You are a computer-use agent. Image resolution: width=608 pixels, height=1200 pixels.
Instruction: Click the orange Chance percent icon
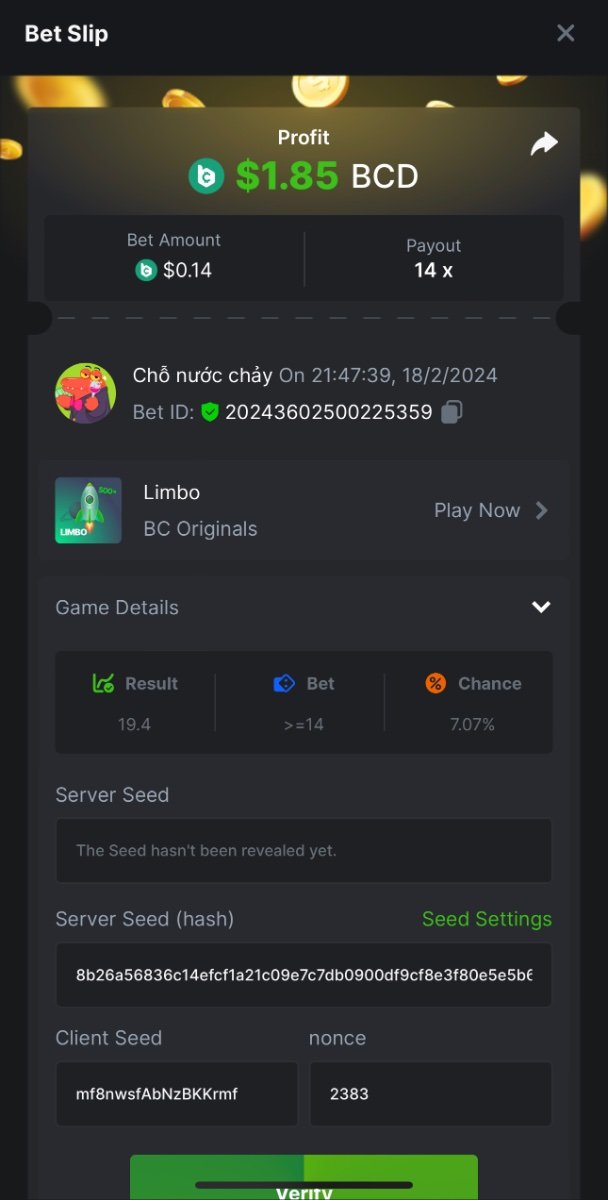click(435, 684)
